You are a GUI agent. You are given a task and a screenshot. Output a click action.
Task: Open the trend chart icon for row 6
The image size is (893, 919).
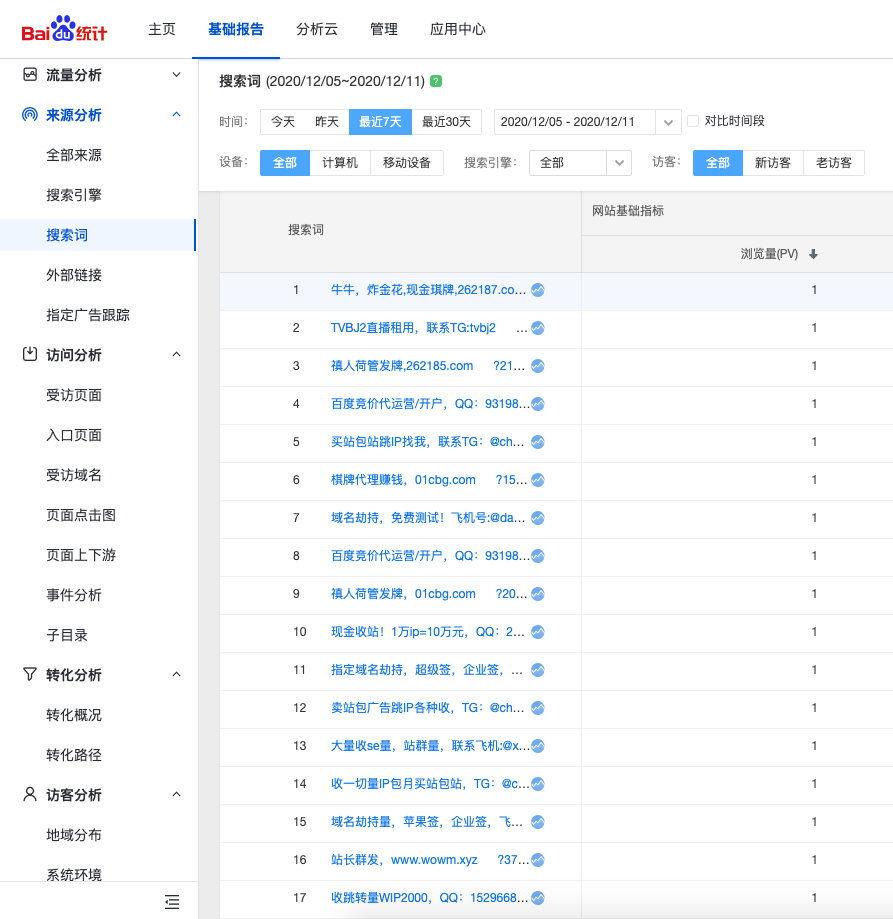coord(538,480)
